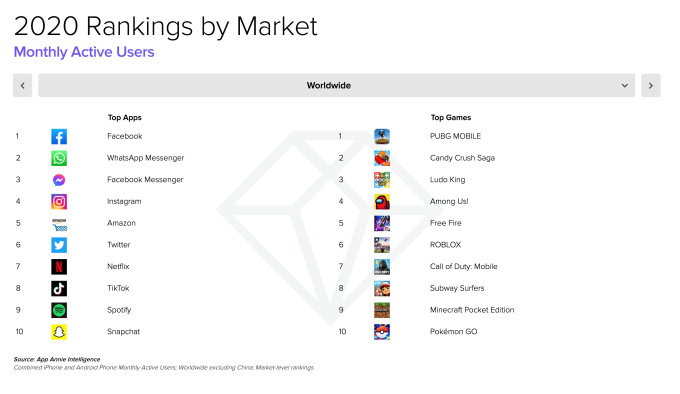Click the Facebook Messenger app name
Image resolution: width=680 pixels, height=394 pixels.
tap(145, 179)
